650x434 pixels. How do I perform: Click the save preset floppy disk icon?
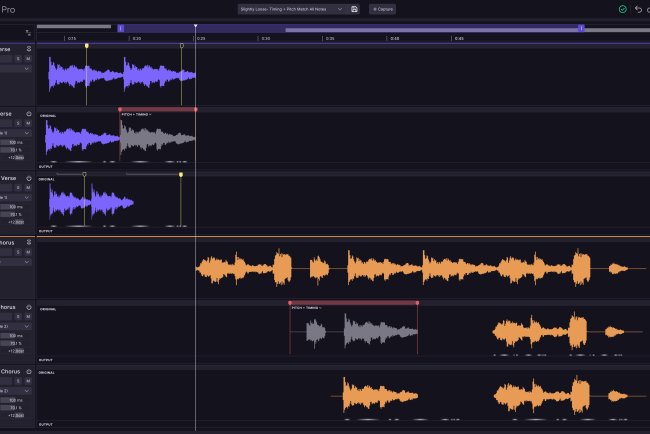(x=354, y=9)
